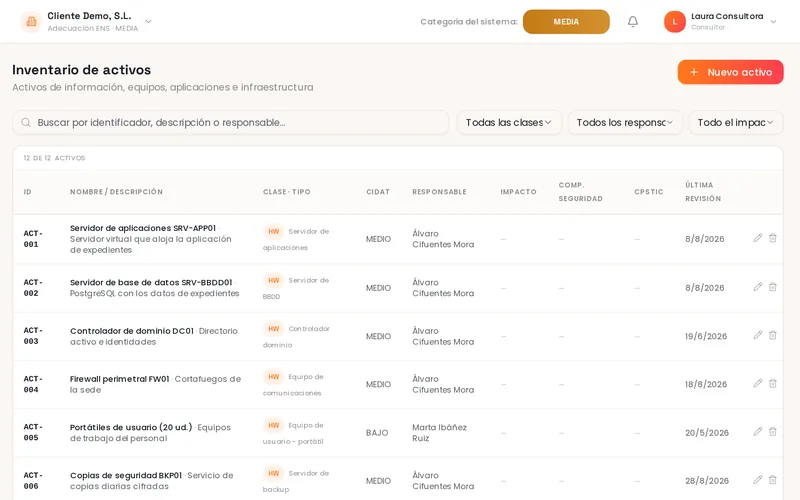Click the '12 de 12 activos' counter
Screen dimensions: 800x500
point(54,158)
